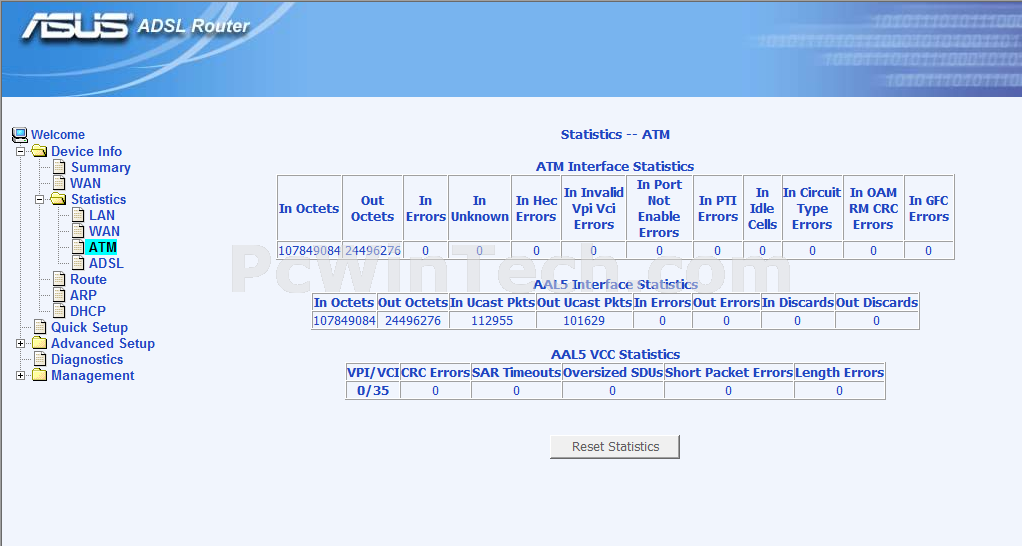Open the Summary page
This screenshot has height=546, width=1022.
101,167
